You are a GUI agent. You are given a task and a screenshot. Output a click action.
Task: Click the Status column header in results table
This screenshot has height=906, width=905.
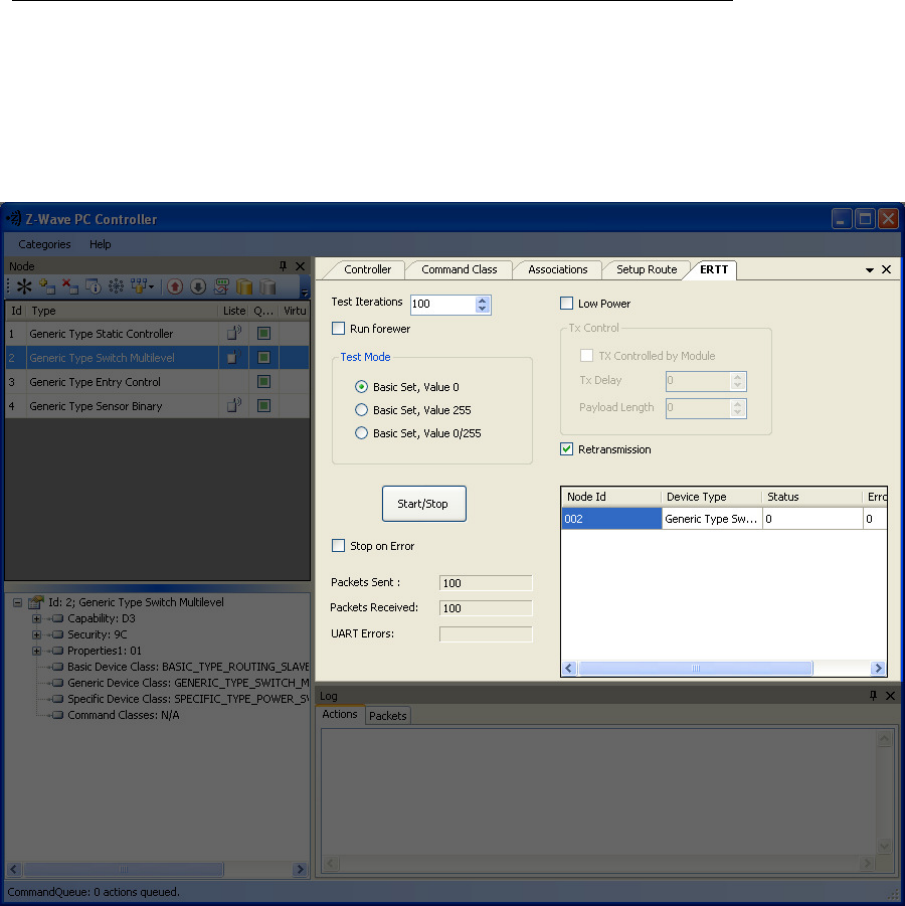(x=813, y=497)
